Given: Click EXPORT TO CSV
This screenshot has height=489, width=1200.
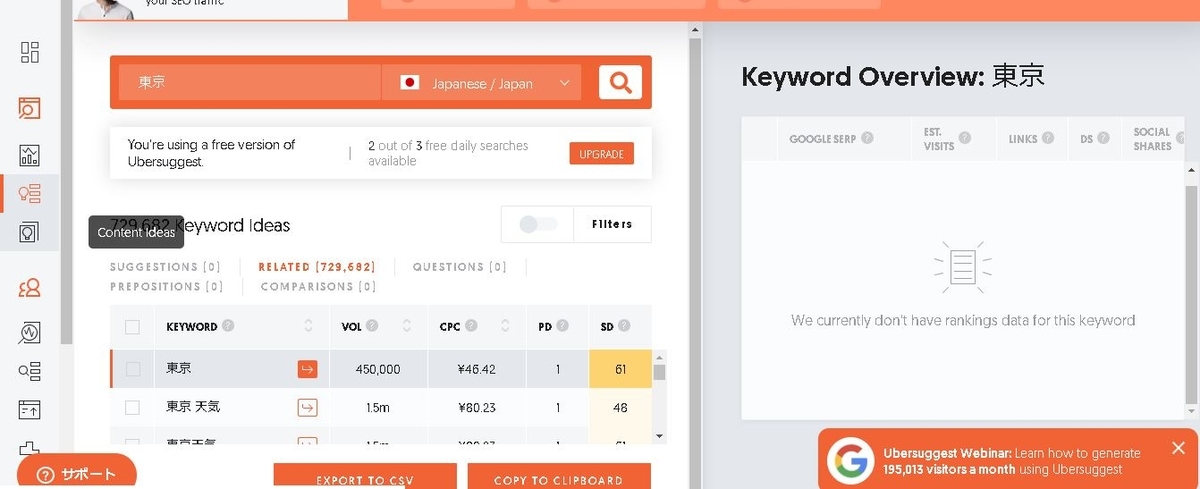Looking at the screenshot, I should [x=365, y=477].
